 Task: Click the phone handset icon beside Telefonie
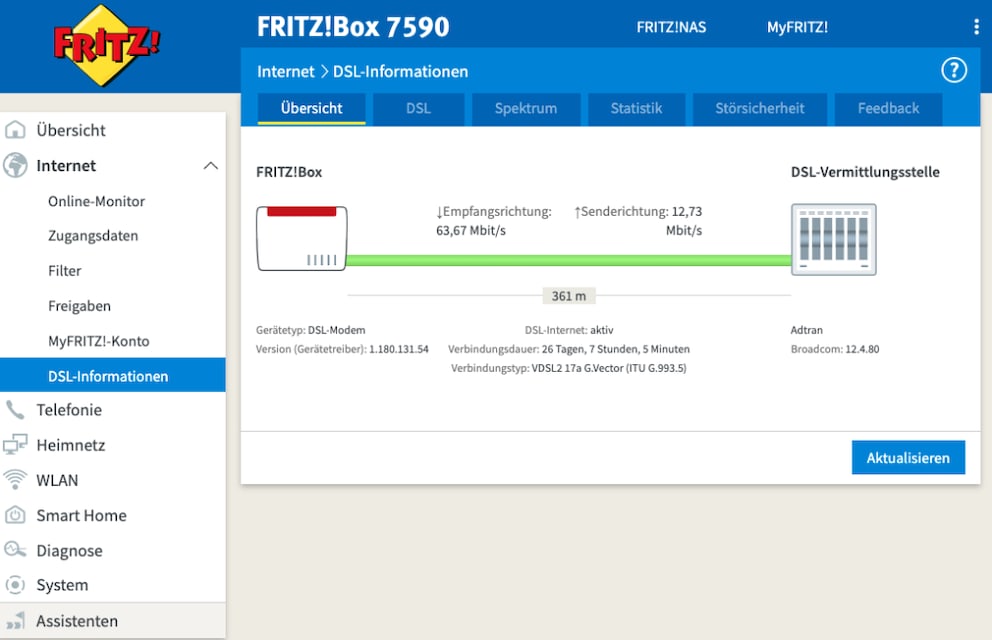tap(15, 410)
